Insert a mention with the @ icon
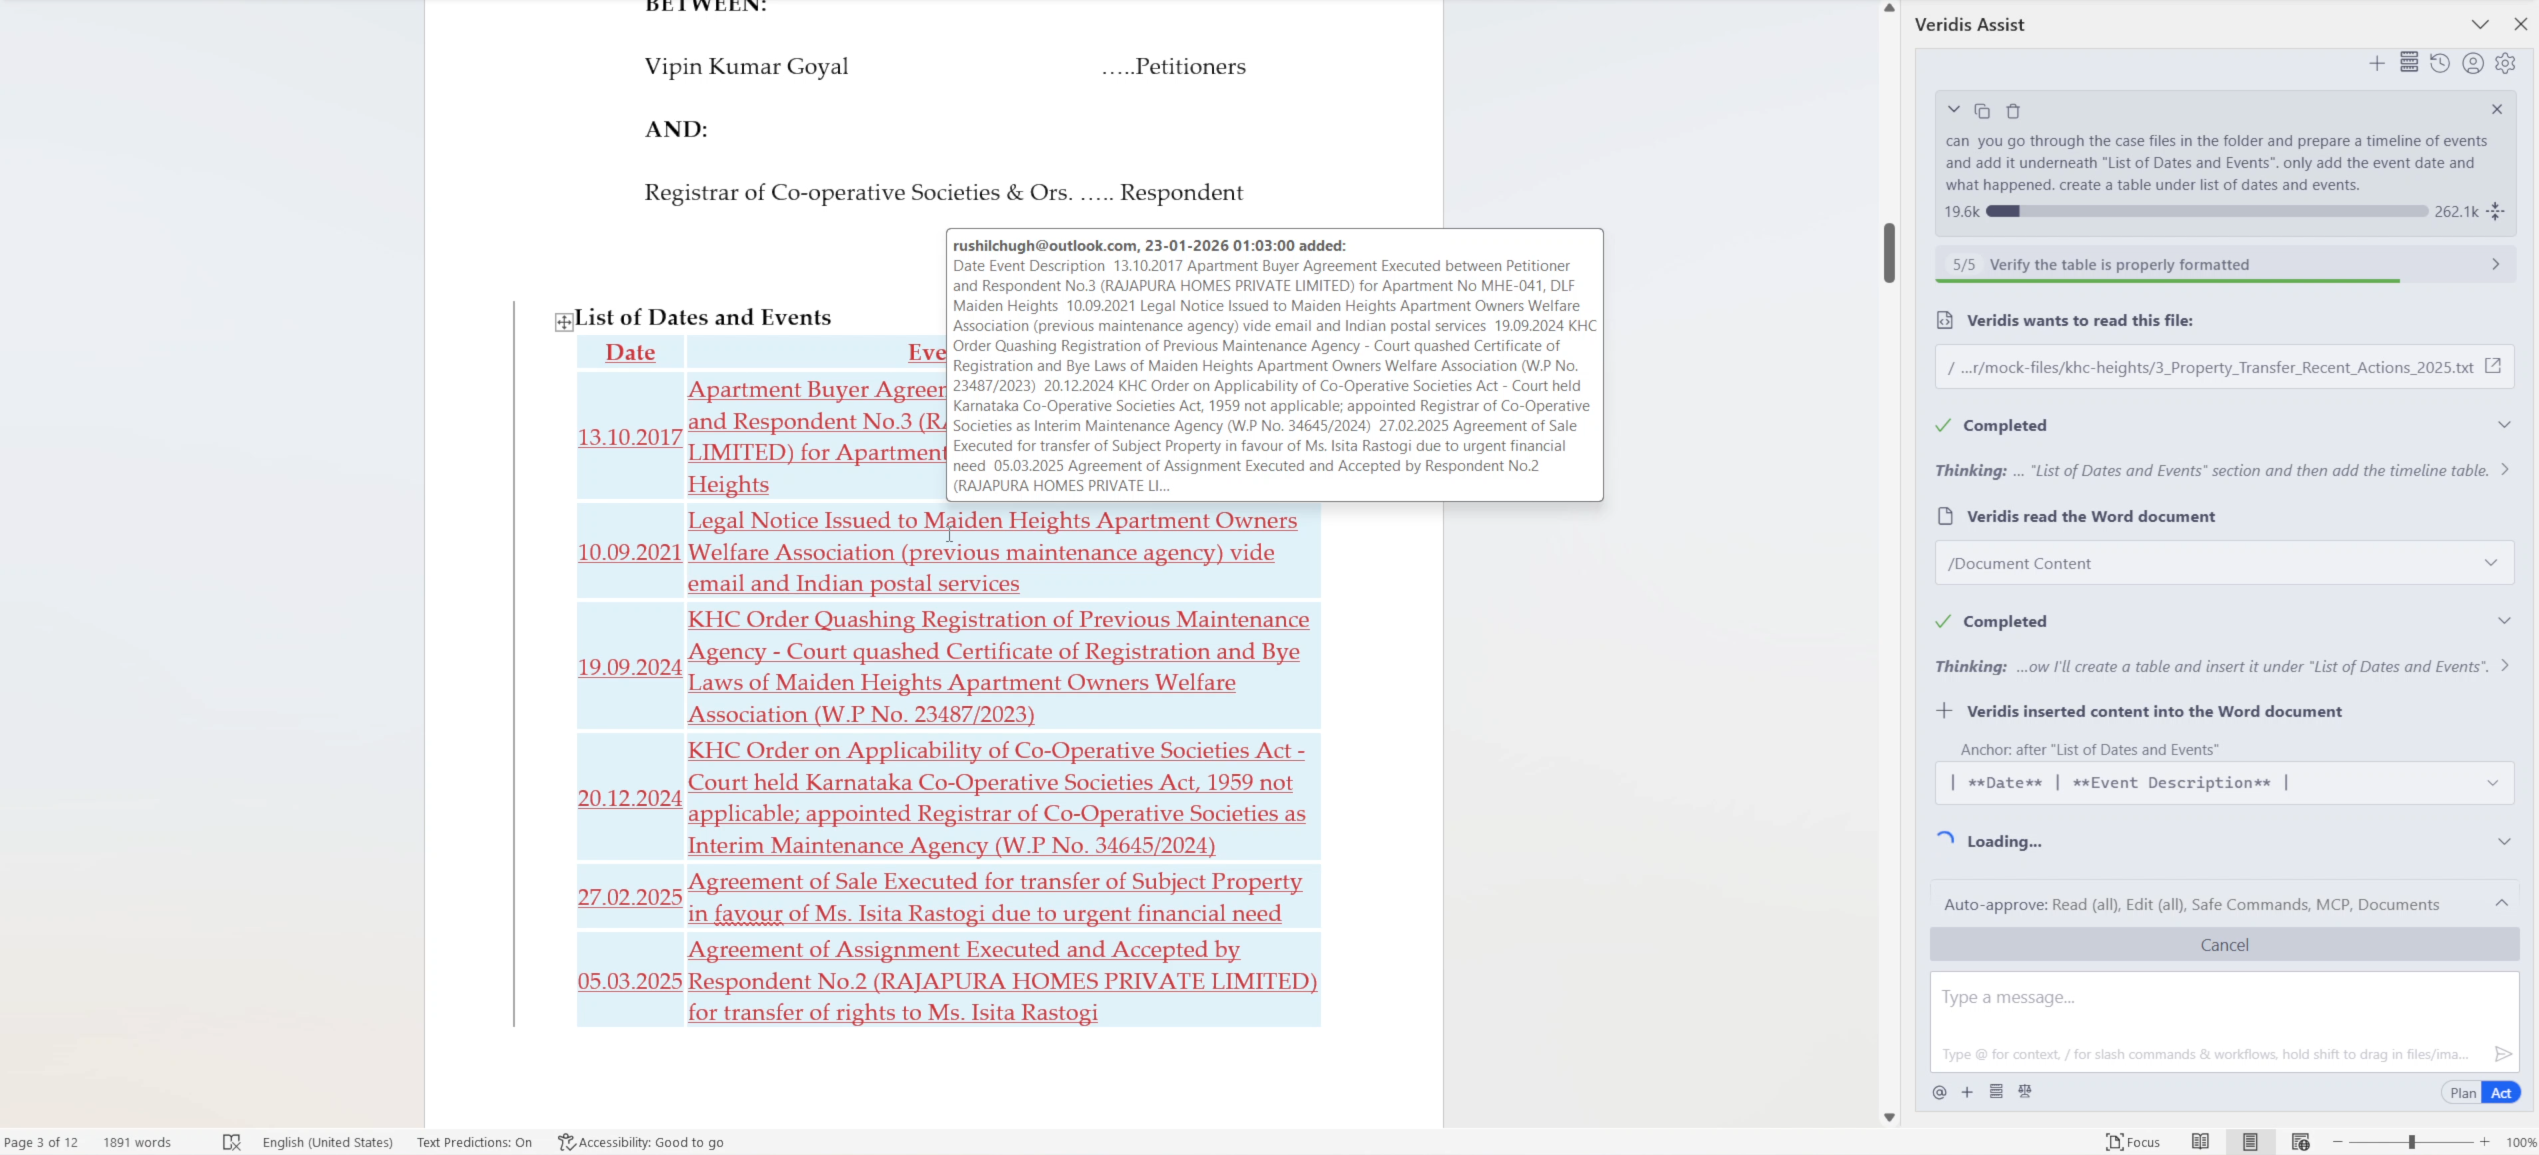 (1939, 1091)
